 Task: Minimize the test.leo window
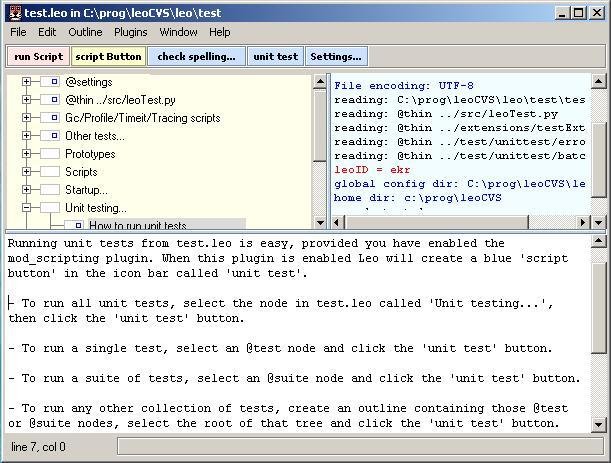point(562,13)
